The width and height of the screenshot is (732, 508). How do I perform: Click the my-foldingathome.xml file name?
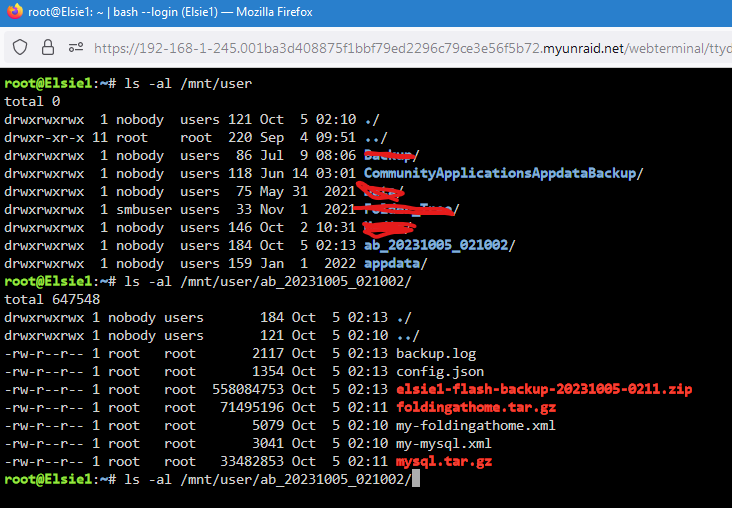pos(476,425)
